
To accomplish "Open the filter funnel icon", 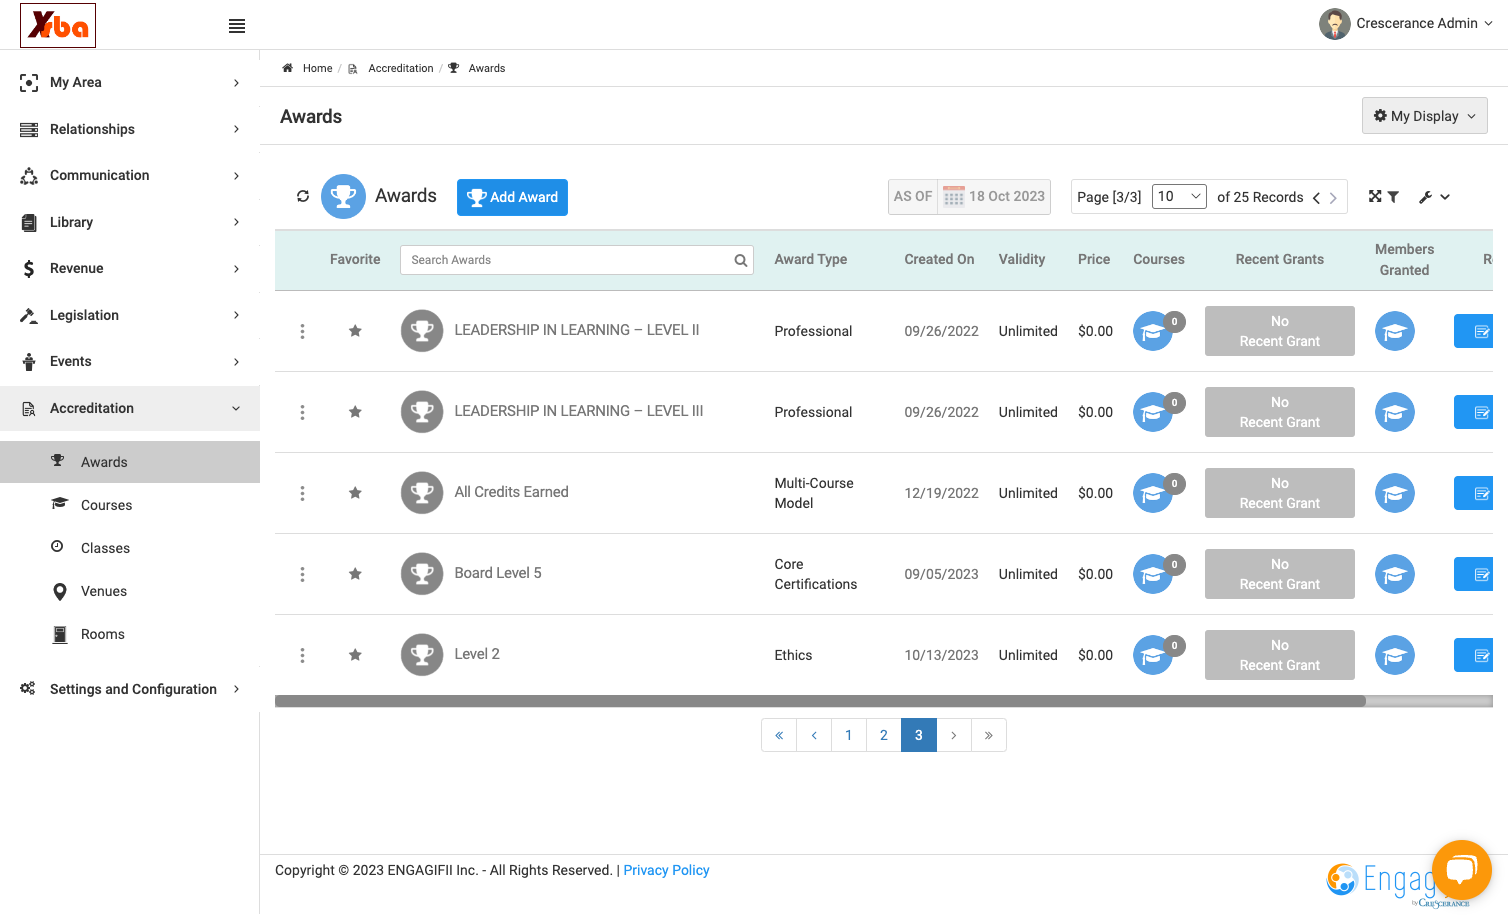I will click(1393, 197).
